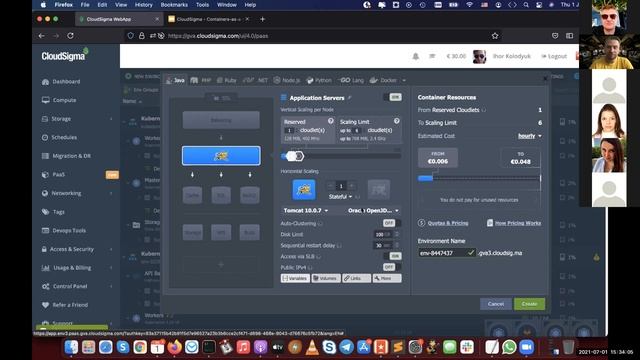Open the Variables button

(295, 278)
